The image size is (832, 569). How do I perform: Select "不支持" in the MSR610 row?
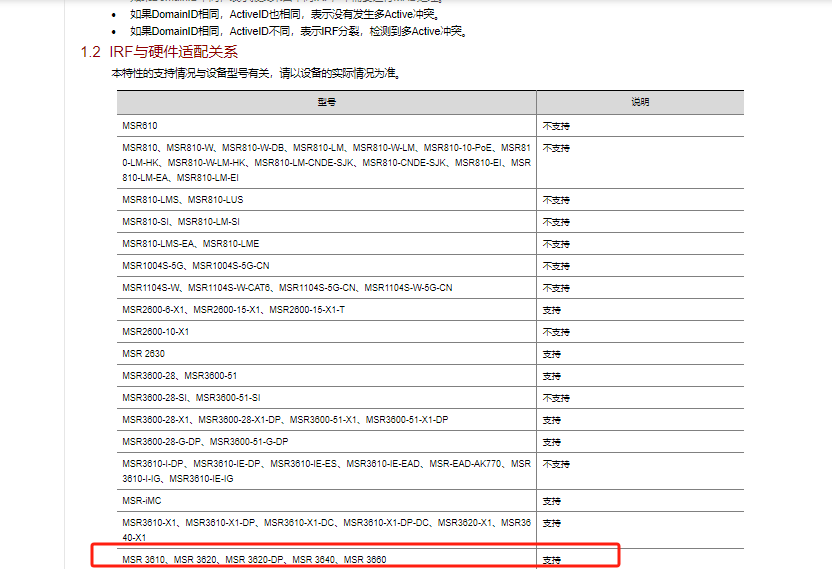[x=556, y=126]
